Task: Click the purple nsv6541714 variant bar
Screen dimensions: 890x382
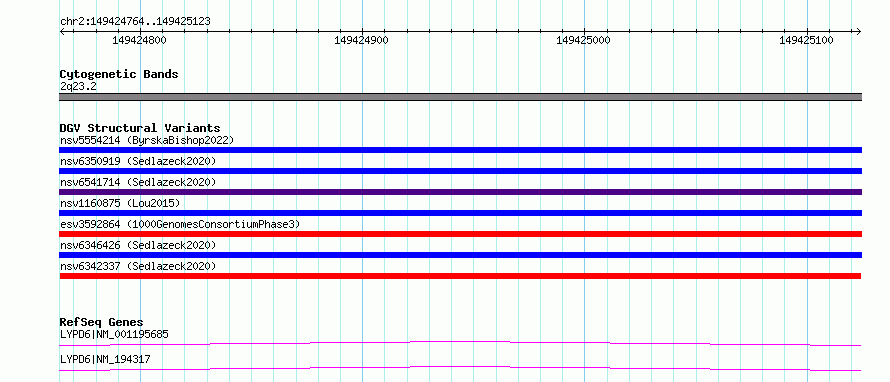Action: point(460,192)
